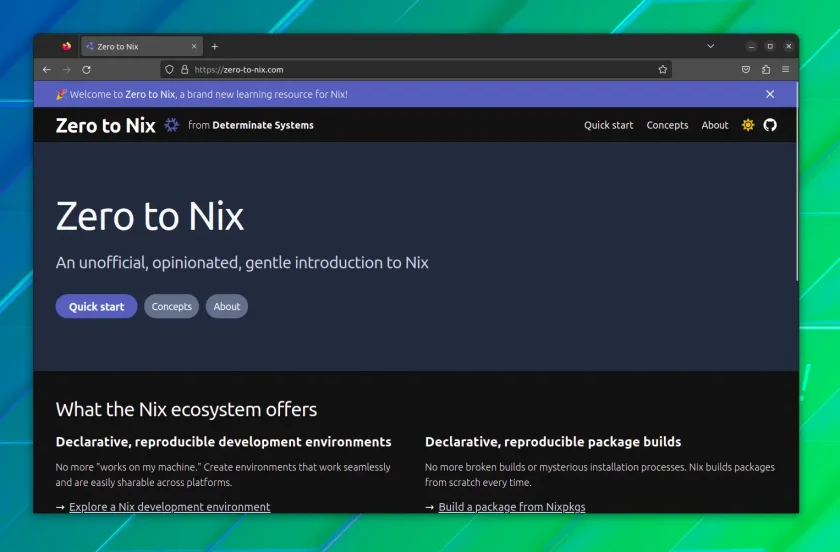The width and height of the screenshot is (840, 552).
Task: Dismiss the welcome announcement banner
Action: [x=770, y=94]
